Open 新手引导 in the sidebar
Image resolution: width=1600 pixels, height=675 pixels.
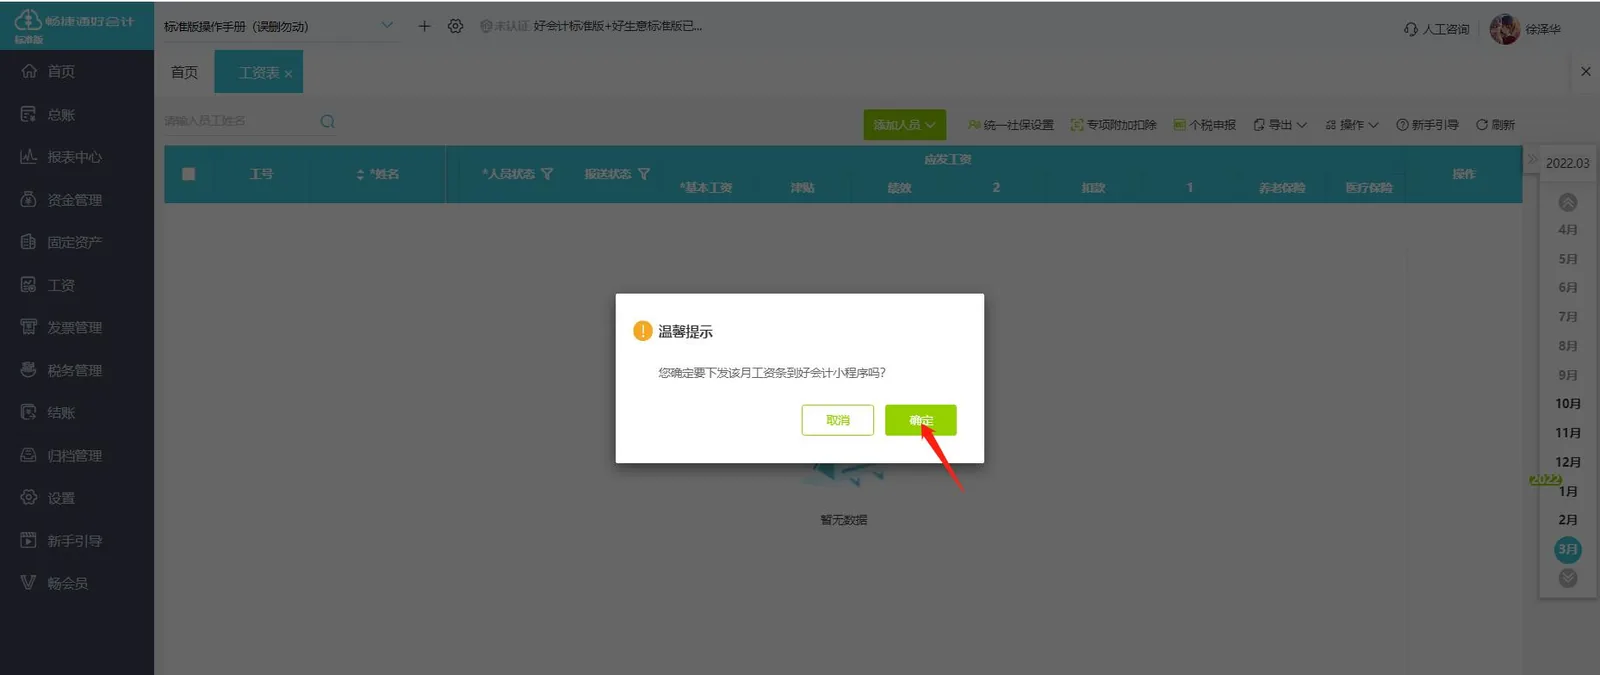pyautogui.click(x=77, y=540)
